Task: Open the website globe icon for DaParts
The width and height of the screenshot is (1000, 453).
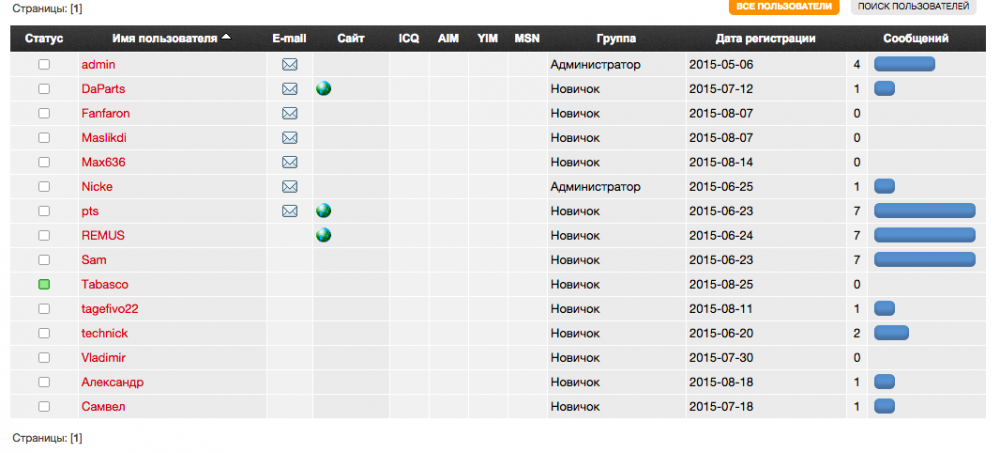Action: [x=323, y=89]
